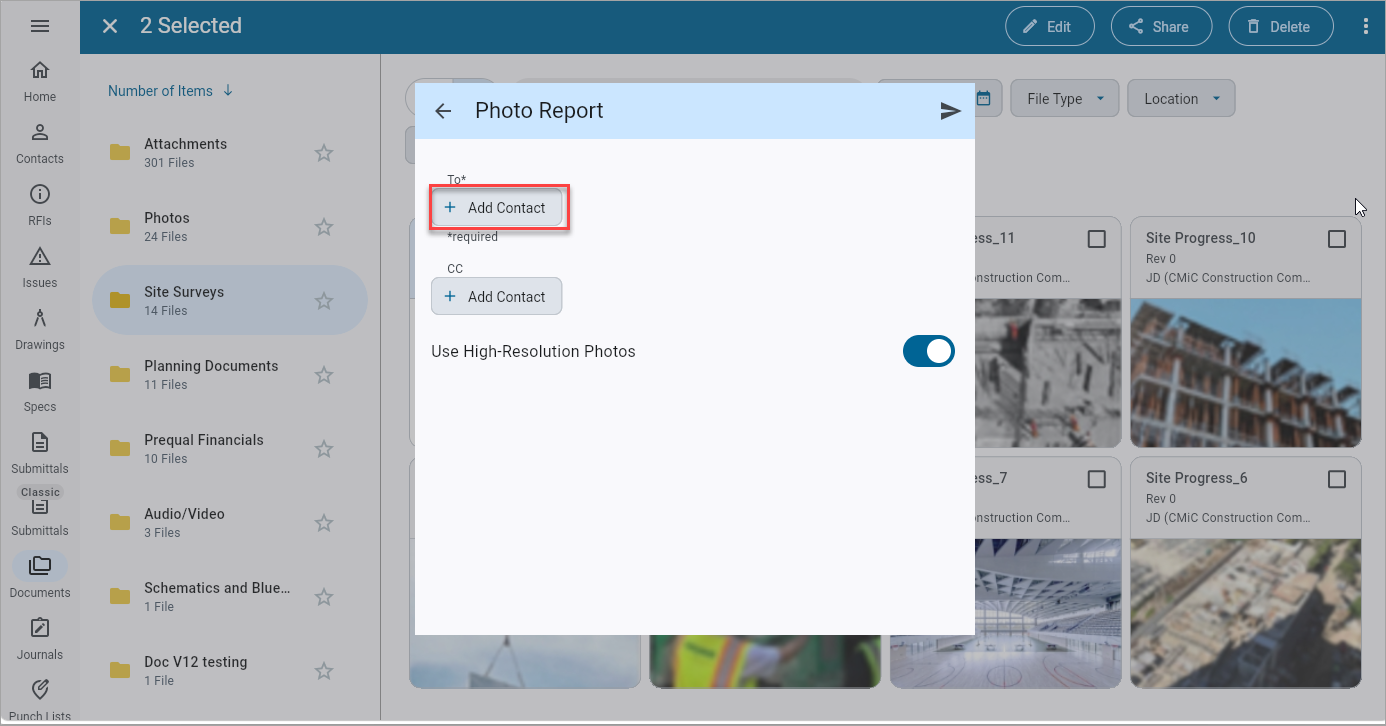Open Drawings from the sidebar
The image size is (1386, 726).
click(40, 330)
